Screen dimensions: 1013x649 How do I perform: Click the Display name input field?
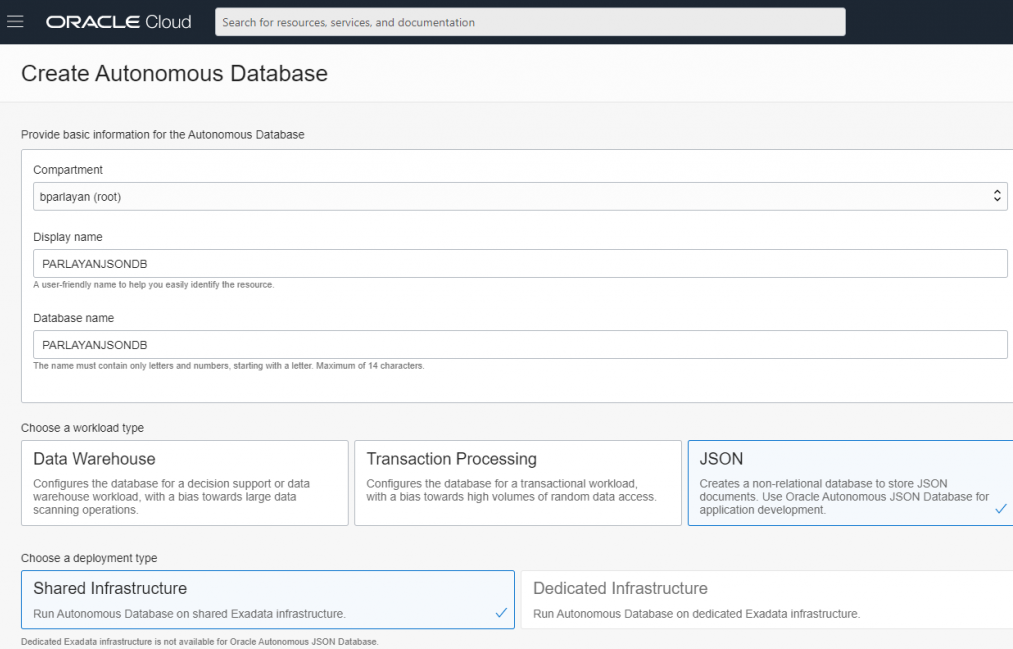coord(520,263)
